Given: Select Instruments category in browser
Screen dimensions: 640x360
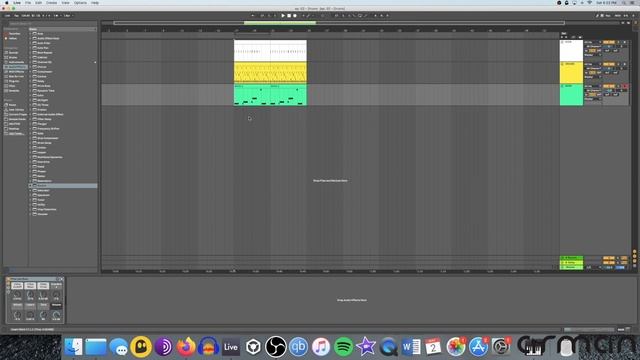Looking at the screenshot, I should pos(15,62).
